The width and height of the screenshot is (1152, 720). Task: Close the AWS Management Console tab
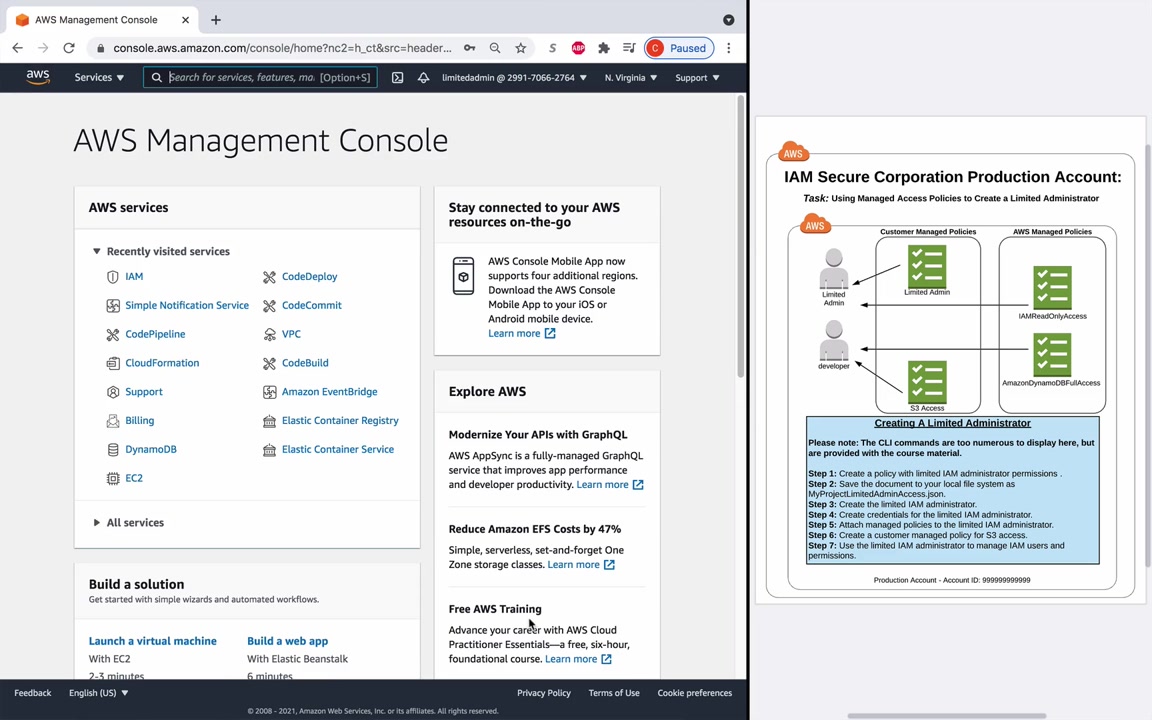click(x=186, y=20)
